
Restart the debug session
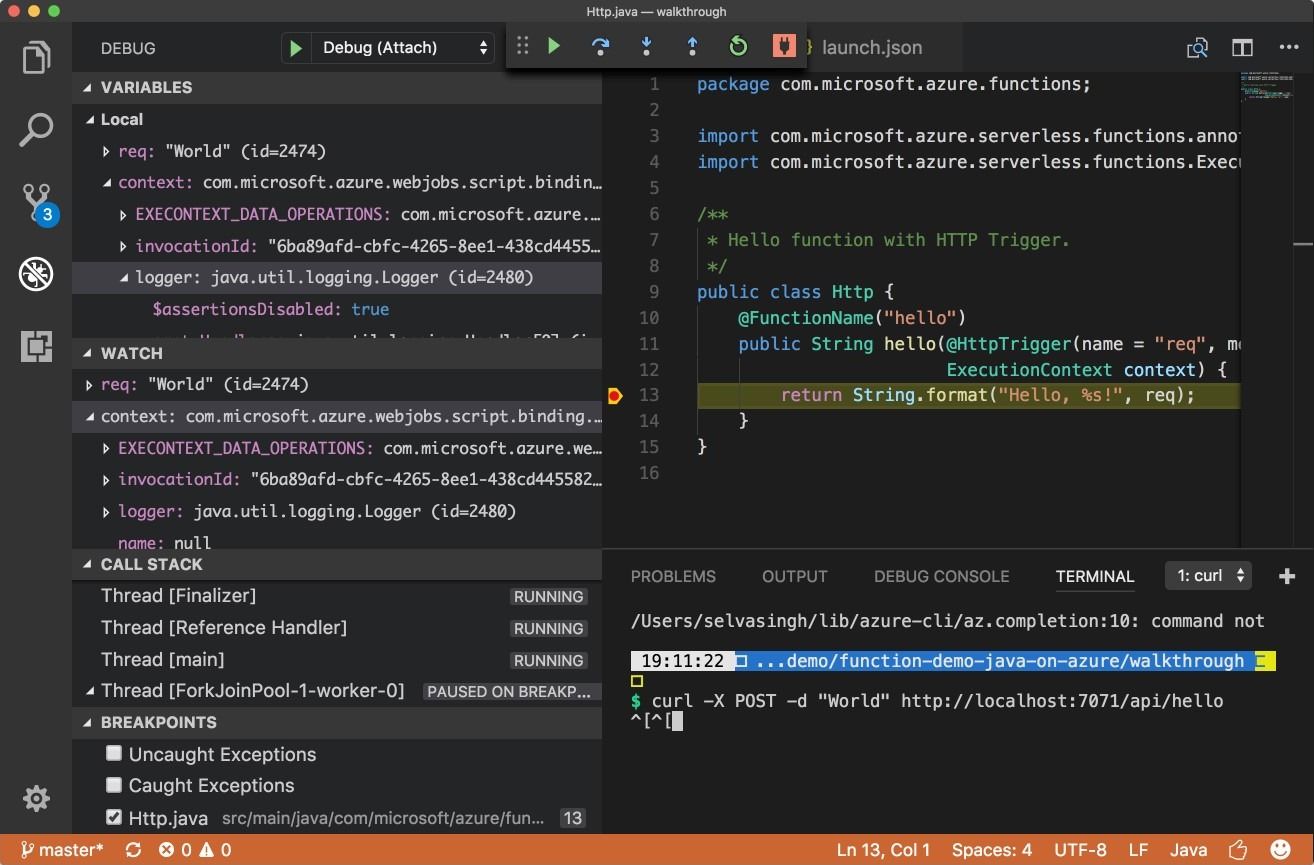(738, 46)
